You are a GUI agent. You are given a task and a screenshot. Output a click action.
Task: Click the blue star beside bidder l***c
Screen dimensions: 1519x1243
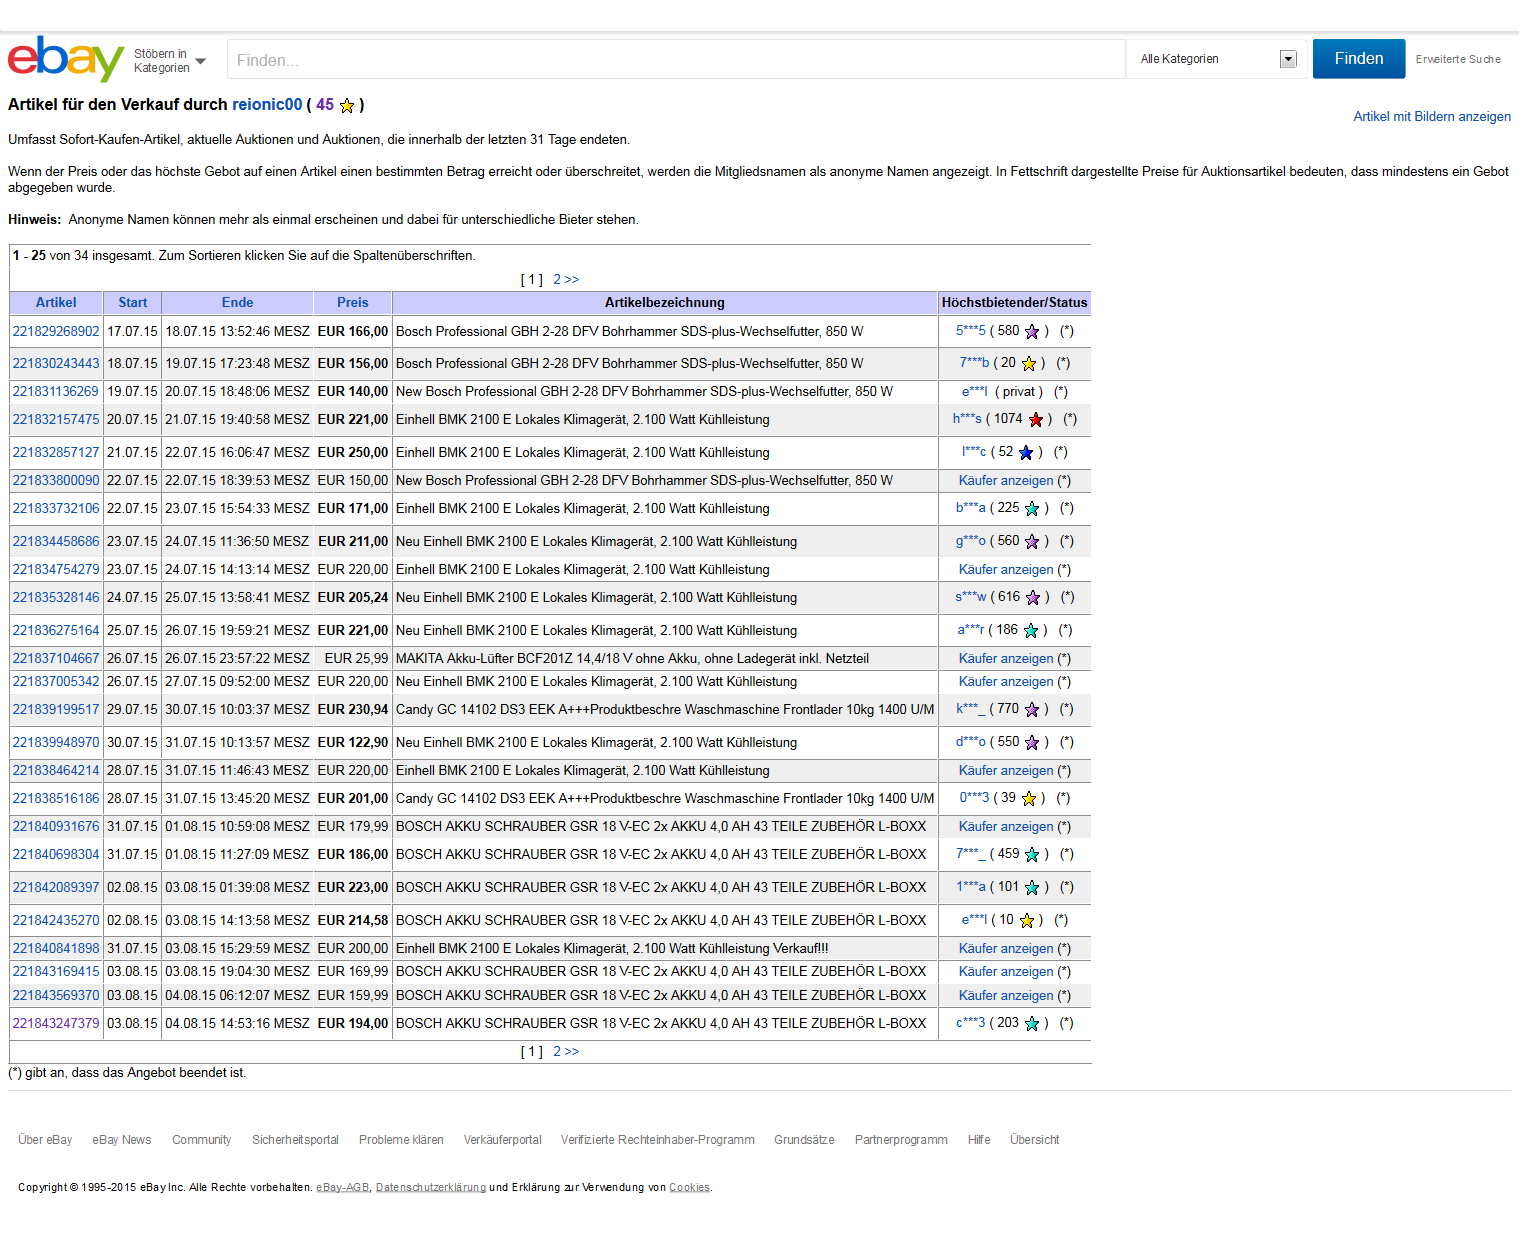click(1026, 452)
